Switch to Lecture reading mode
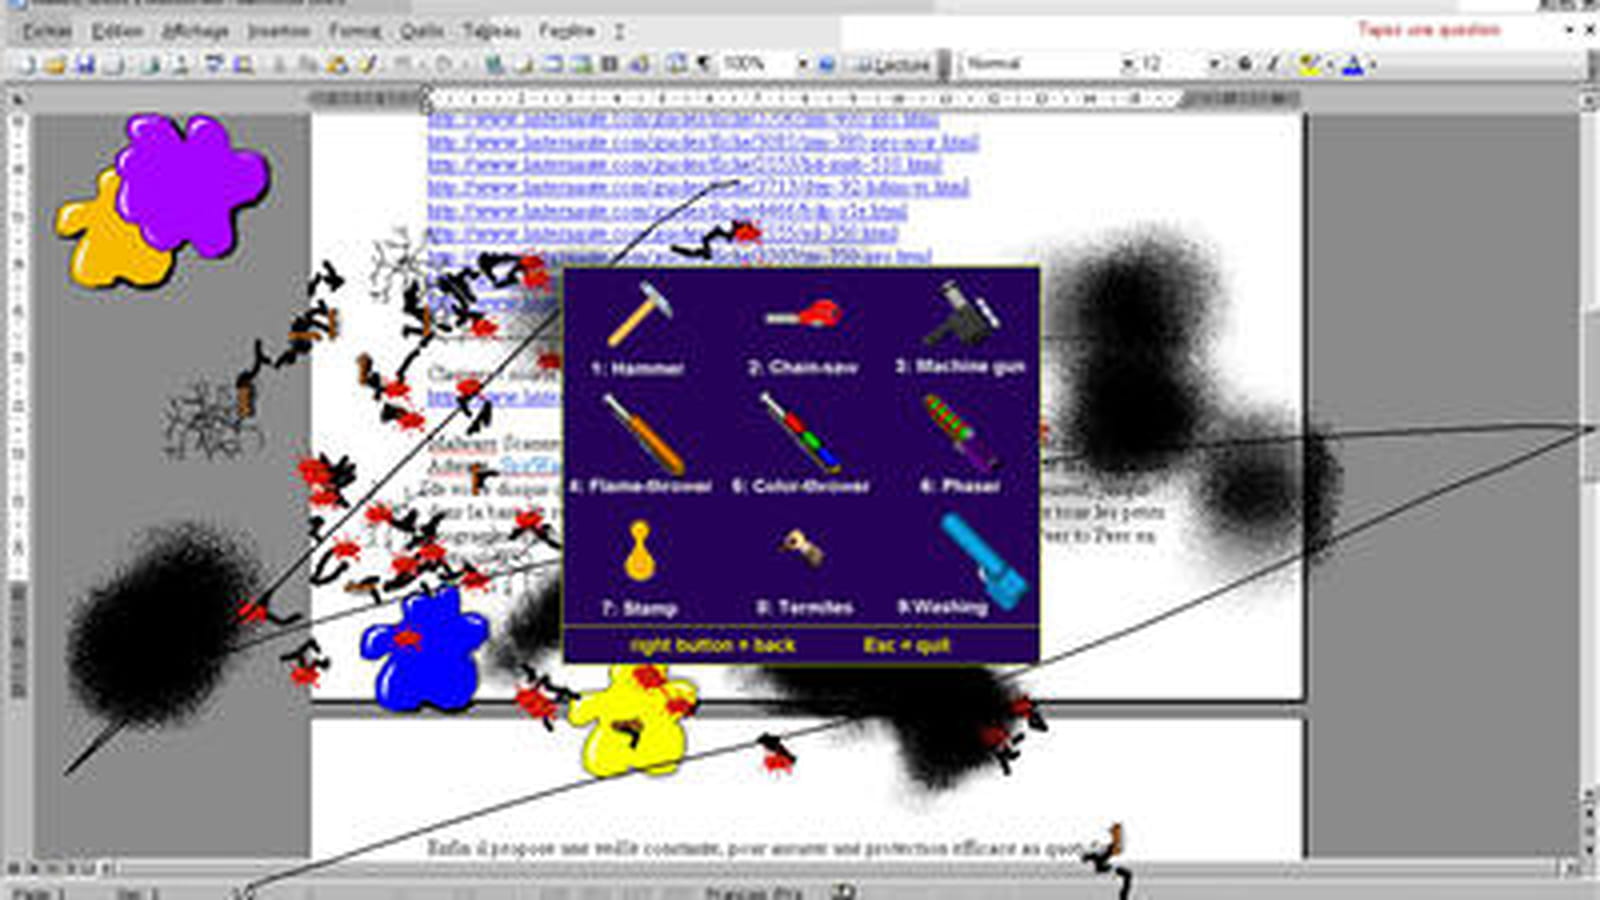 tap(893, 65)
